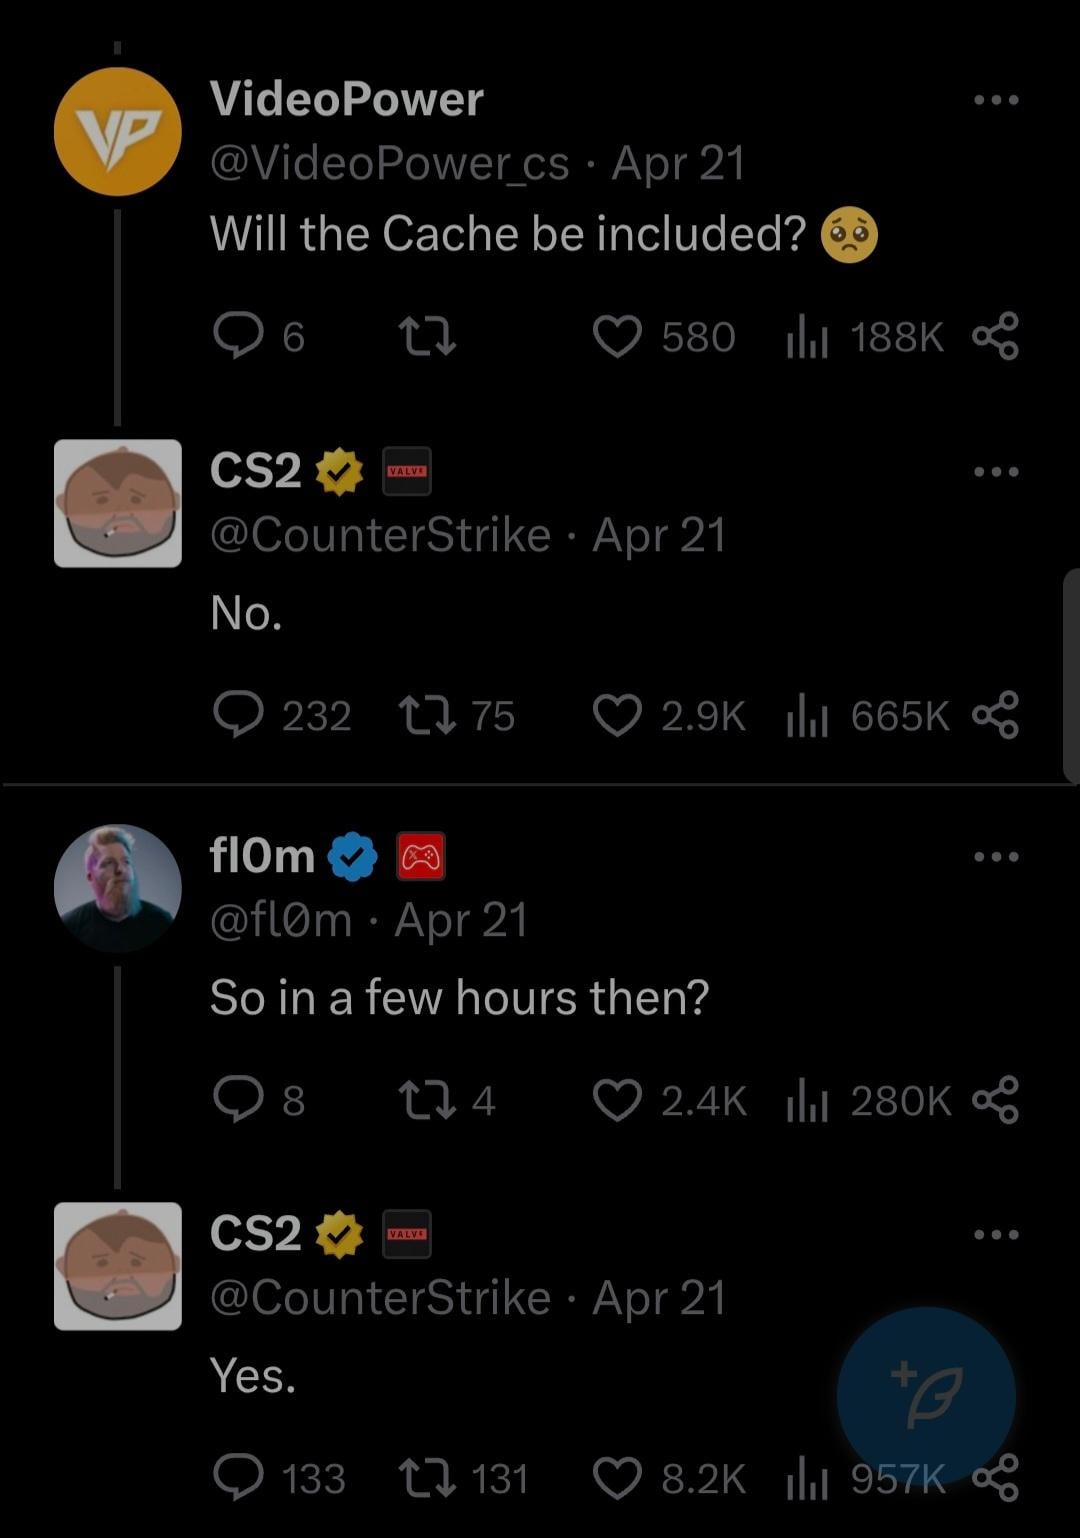Reply to the VideoPower tweet
1080x1538 pixels.
238,337
